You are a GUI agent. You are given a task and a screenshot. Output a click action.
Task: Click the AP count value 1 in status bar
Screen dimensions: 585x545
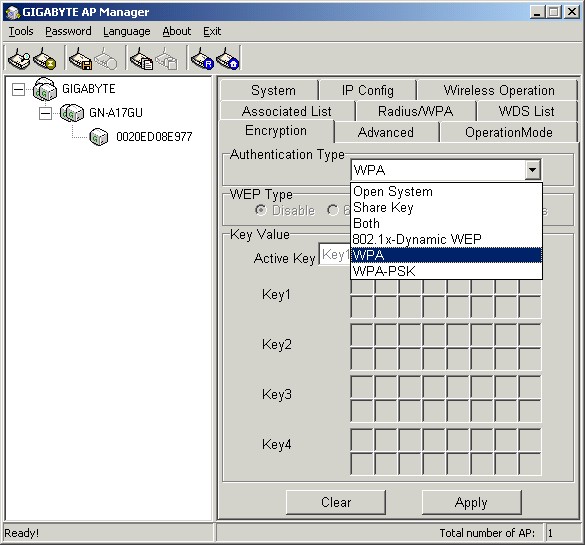(x=550, y=533)
